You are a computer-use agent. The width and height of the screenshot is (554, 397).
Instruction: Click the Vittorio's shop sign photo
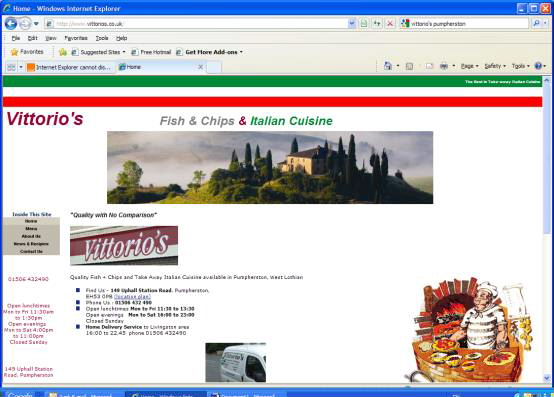click(x=124, y=245)
